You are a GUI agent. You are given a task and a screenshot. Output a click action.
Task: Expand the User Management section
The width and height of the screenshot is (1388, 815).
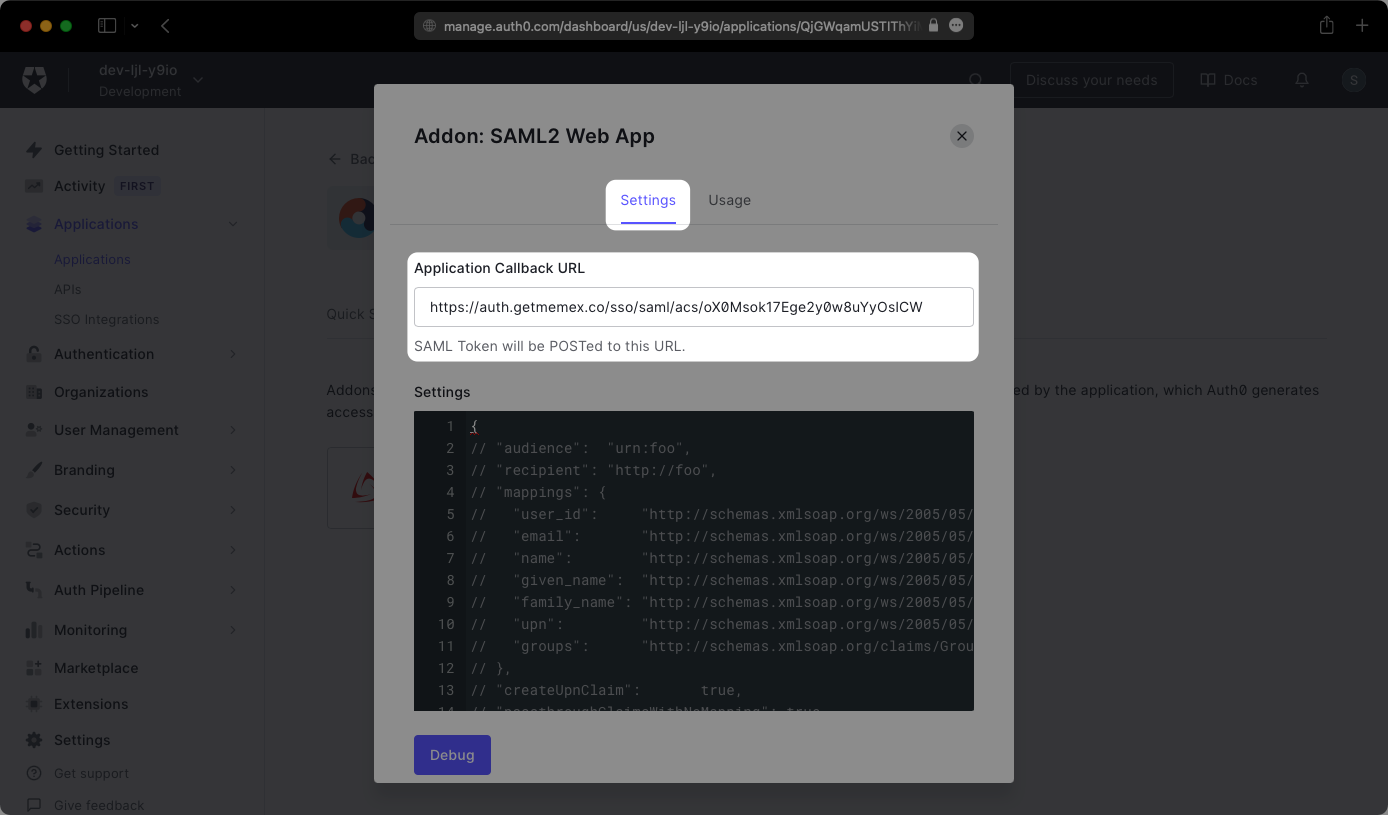[114, 430]
